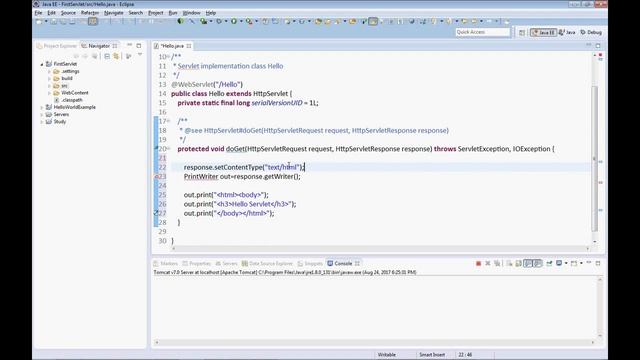Click the console horizontal scrollbar

point(374,342)
